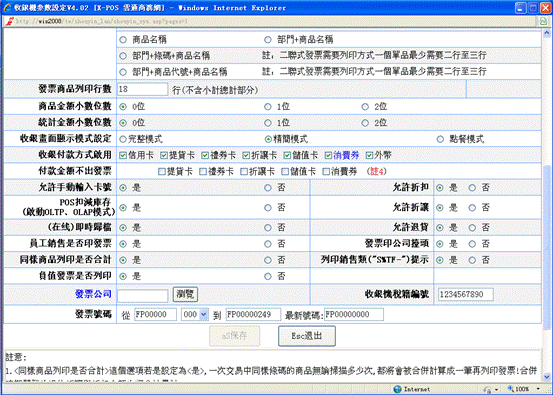Click the page icon in address bar
Screen dimensions: 553x395
(x=10, y=21)
